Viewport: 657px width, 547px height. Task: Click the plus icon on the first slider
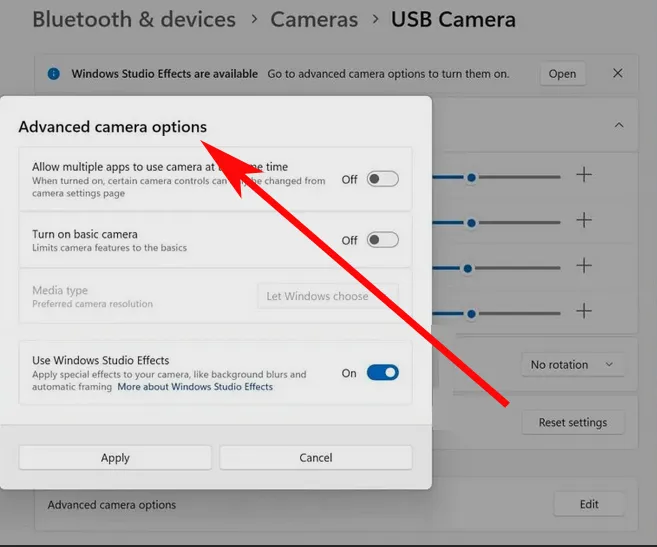[x=584, y=174]
